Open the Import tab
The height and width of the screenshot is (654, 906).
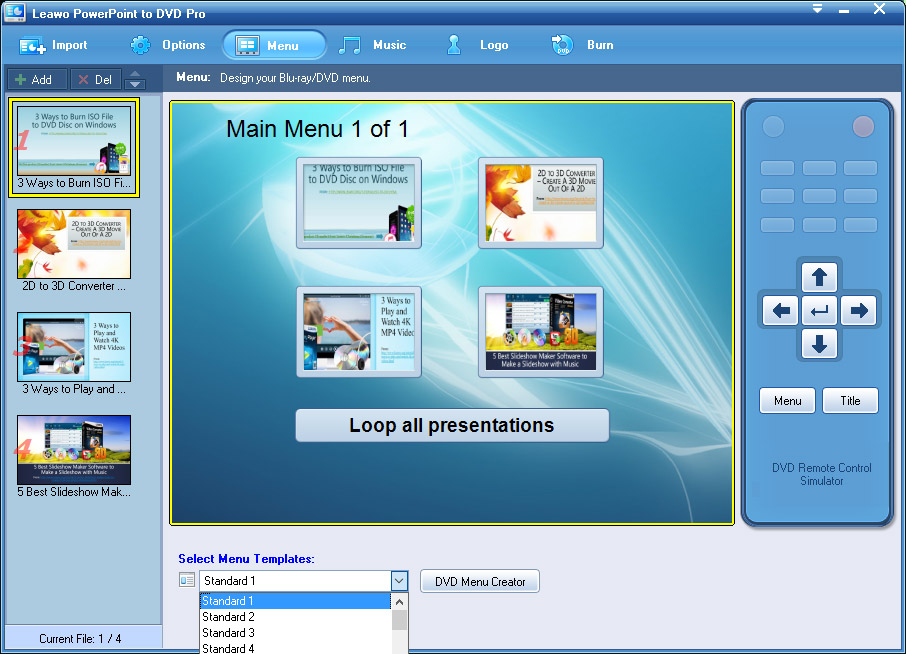54,45
